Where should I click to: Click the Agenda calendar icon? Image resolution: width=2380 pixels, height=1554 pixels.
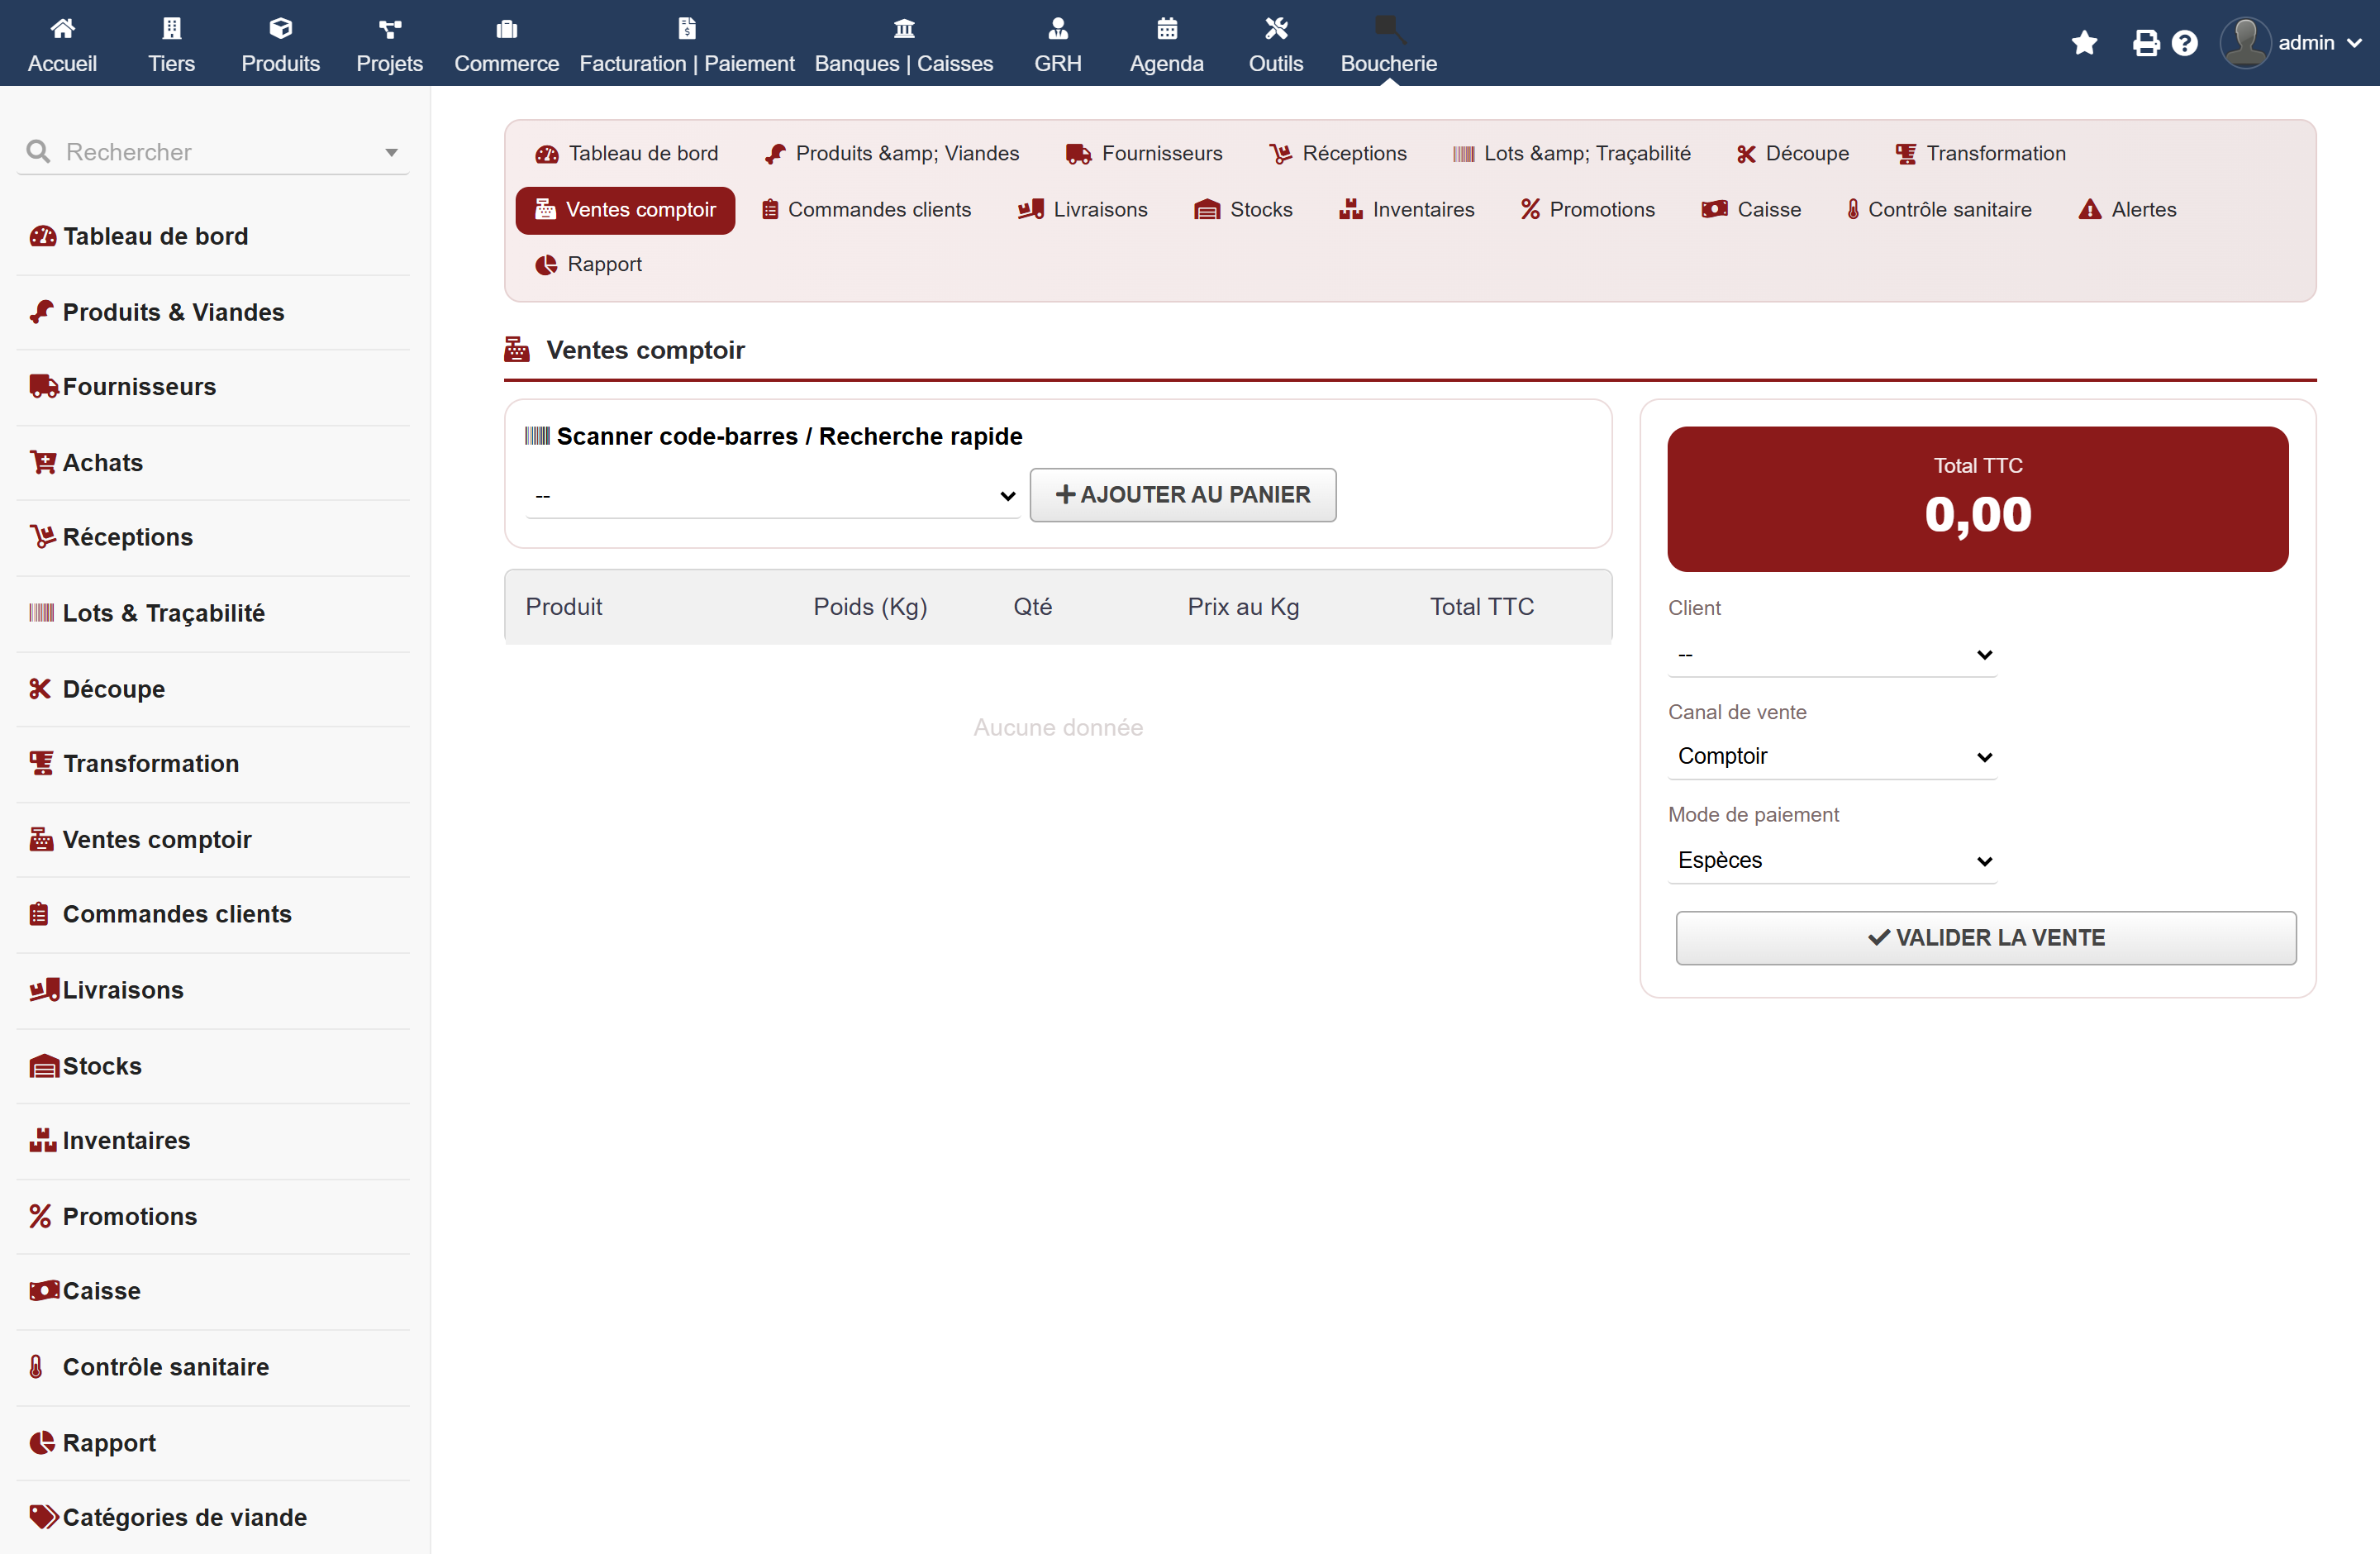coord(1167,28)
